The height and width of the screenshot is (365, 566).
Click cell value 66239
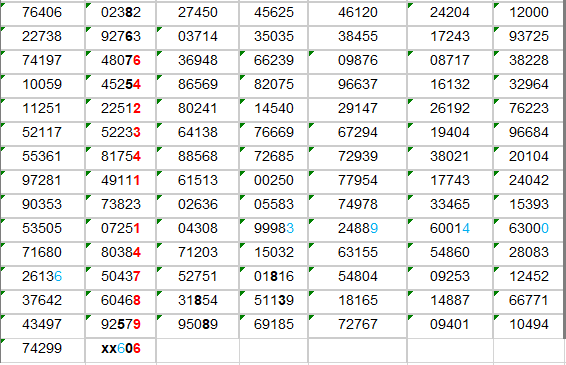tap(274, 61)
